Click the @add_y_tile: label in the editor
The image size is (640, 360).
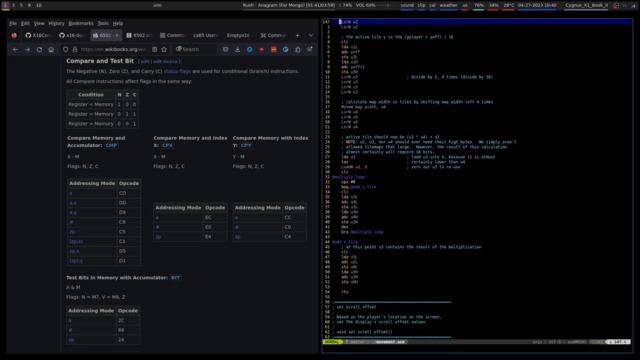(345, 242)
